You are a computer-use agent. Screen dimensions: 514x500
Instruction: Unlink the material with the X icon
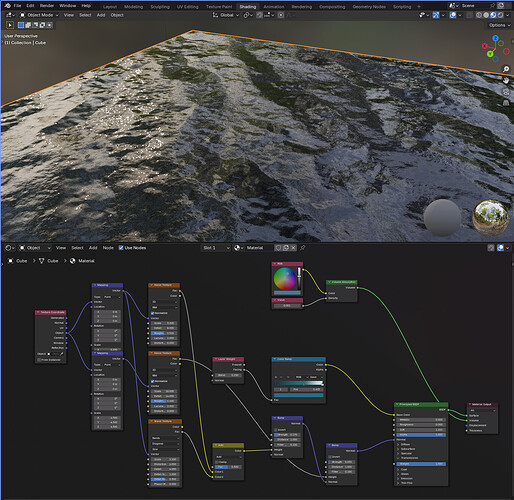click(293, 248)
